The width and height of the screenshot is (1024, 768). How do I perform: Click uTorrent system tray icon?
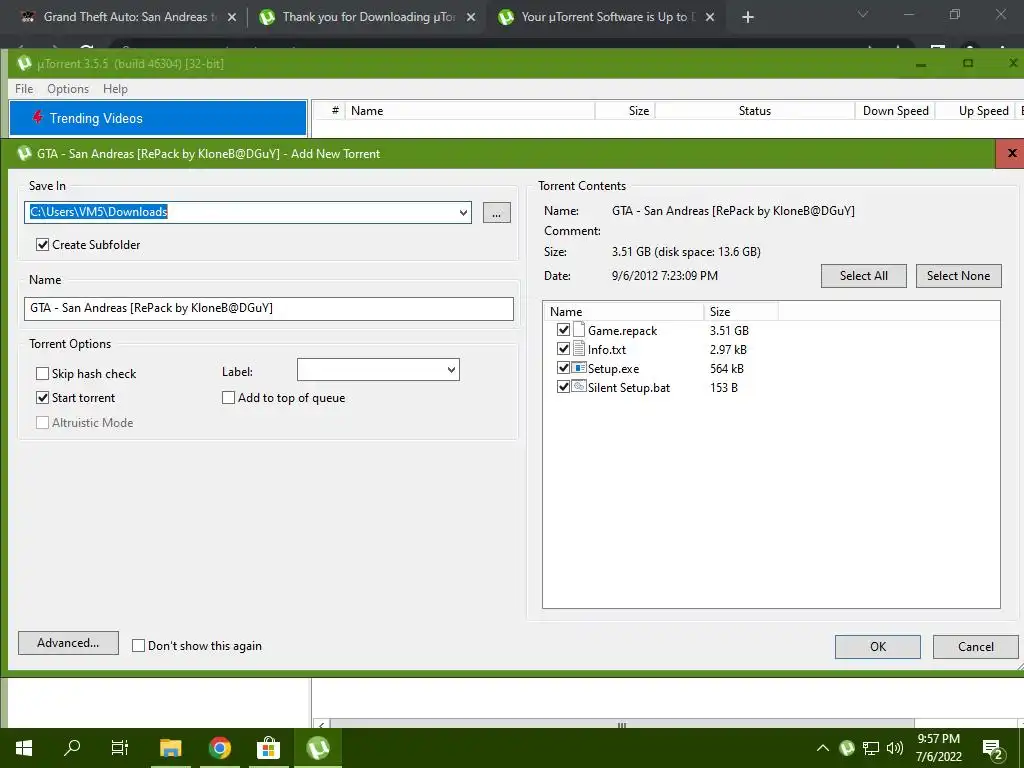pos(847,748)
